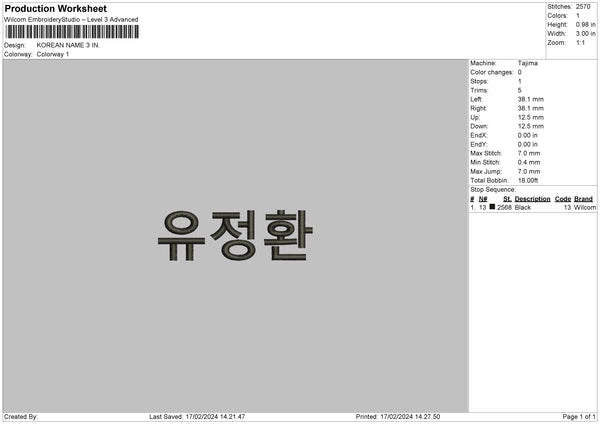Click the embroidered Korean name preview
Screen dimensions: 600x424
235,235
